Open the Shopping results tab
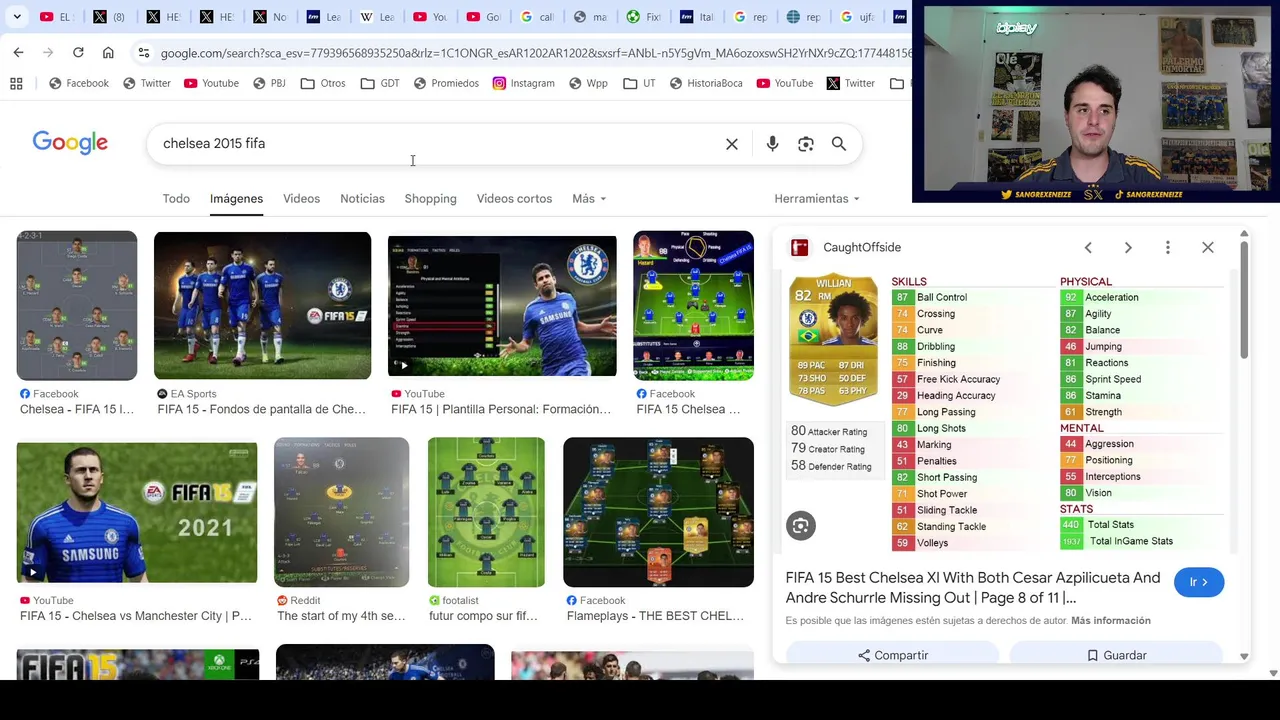Screen dimensions: 1280x720 [x=430, y=198]
